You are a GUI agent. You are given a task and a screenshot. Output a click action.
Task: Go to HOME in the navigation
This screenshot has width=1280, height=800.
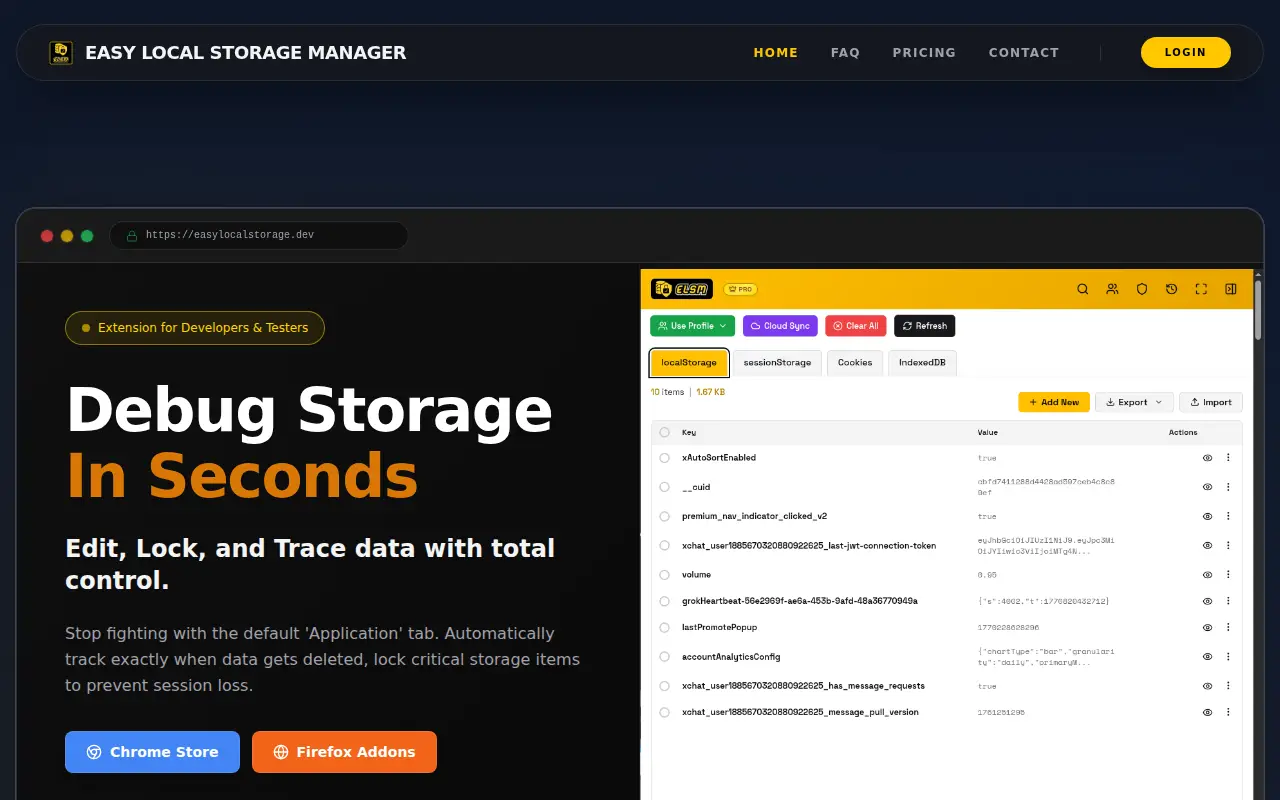pyautogui.click(x=776, y=53)
